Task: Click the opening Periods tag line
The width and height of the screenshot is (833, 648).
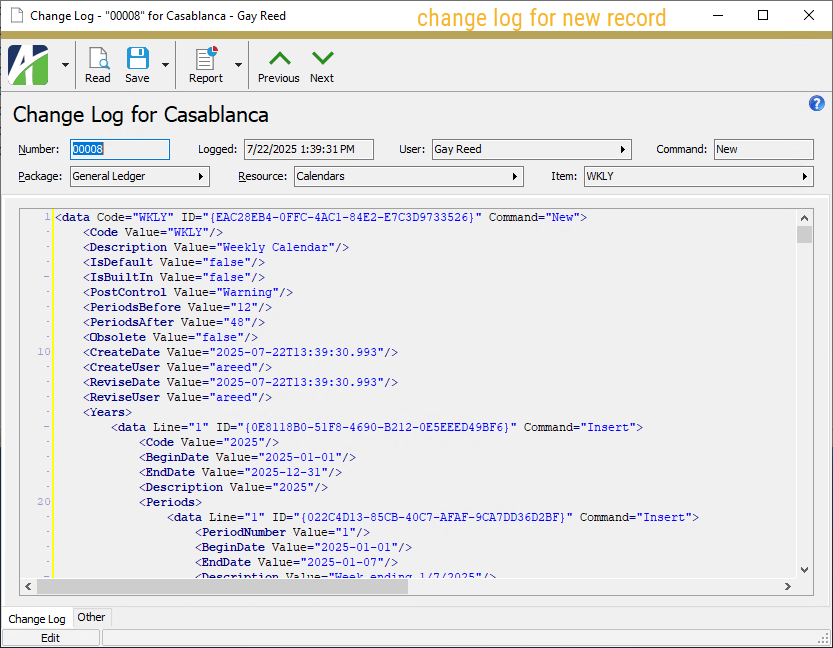Action: coord(171,502)
